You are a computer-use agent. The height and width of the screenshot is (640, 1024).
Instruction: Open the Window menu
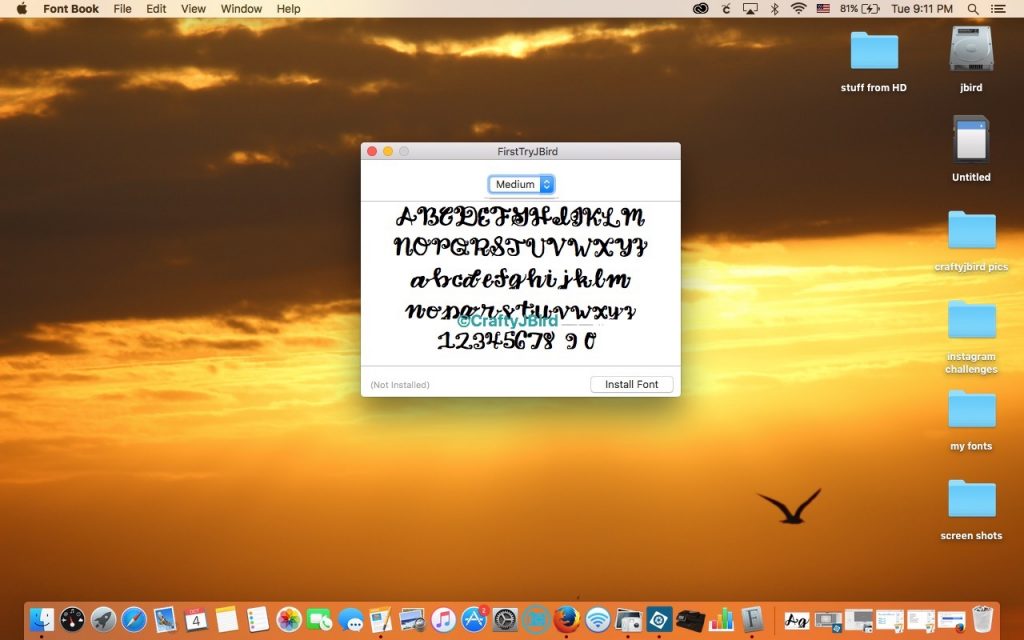pyautogui.click(x=240, y=9)
